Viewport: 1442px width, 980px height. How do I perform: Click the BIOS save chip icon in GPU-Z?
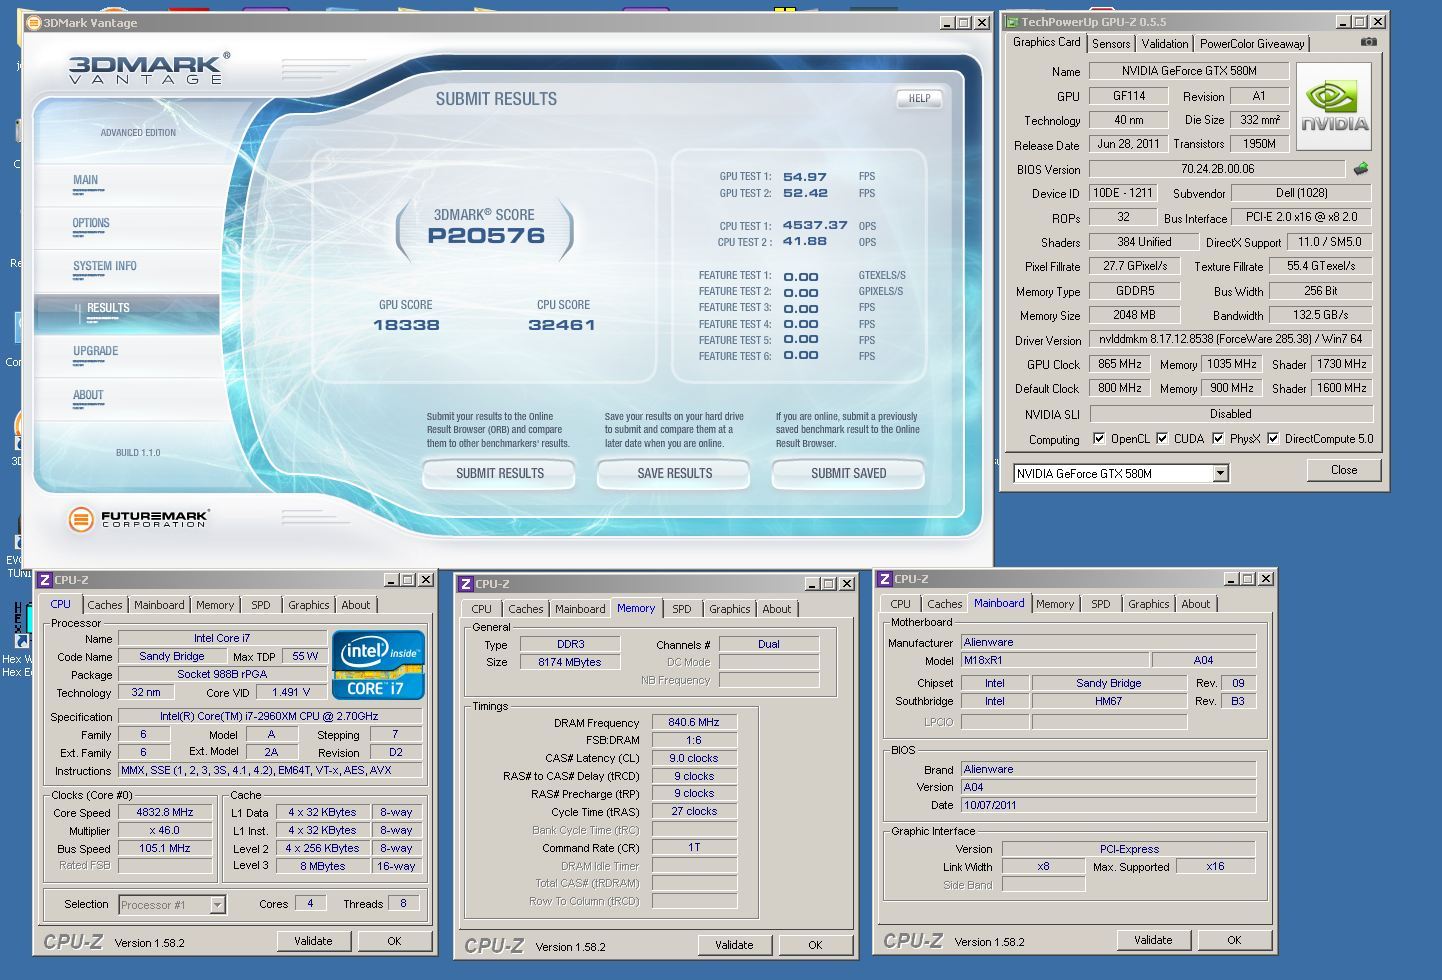(x=1360, y=169)
